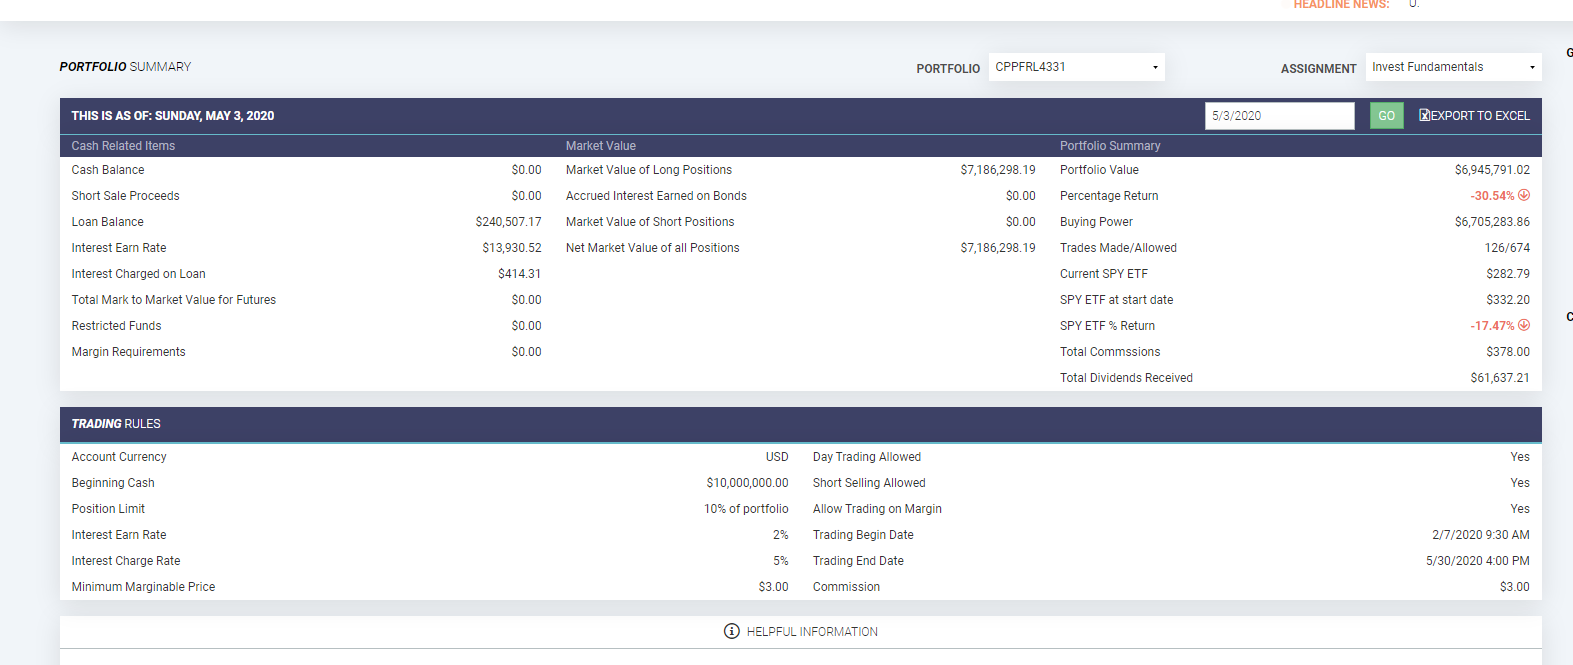Image resolution: width=1573 pixels, height=665 pixels.
Task: Click the Short Sale Proceeds label
Action: pos(125,196)
